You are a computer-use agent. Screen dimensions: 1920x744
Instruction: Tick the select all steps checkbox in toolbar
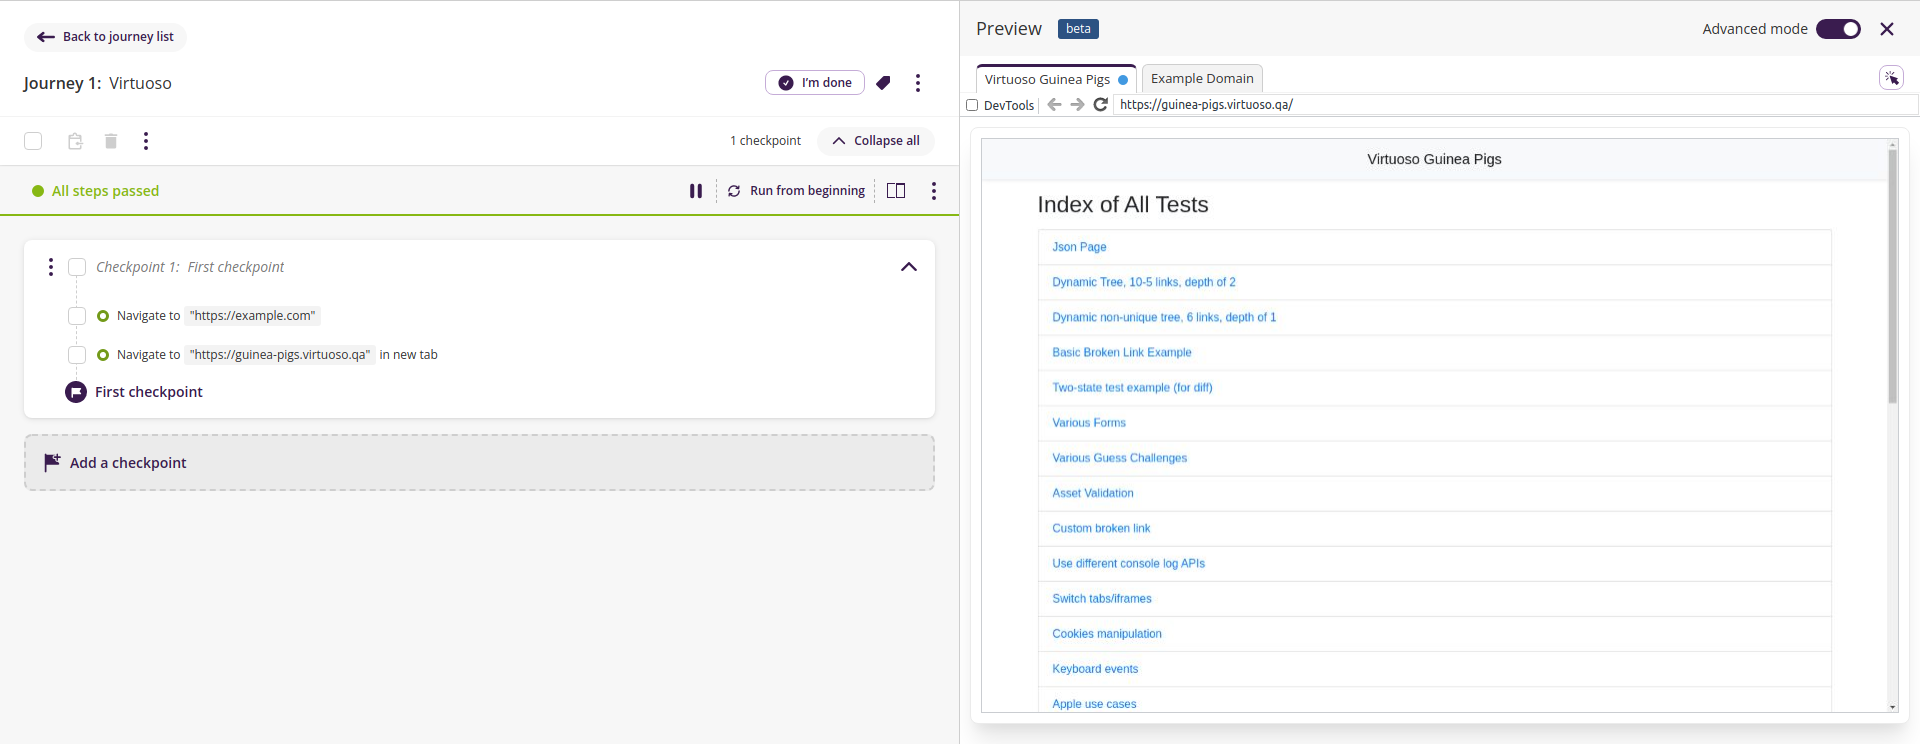[x=33, y=141]
